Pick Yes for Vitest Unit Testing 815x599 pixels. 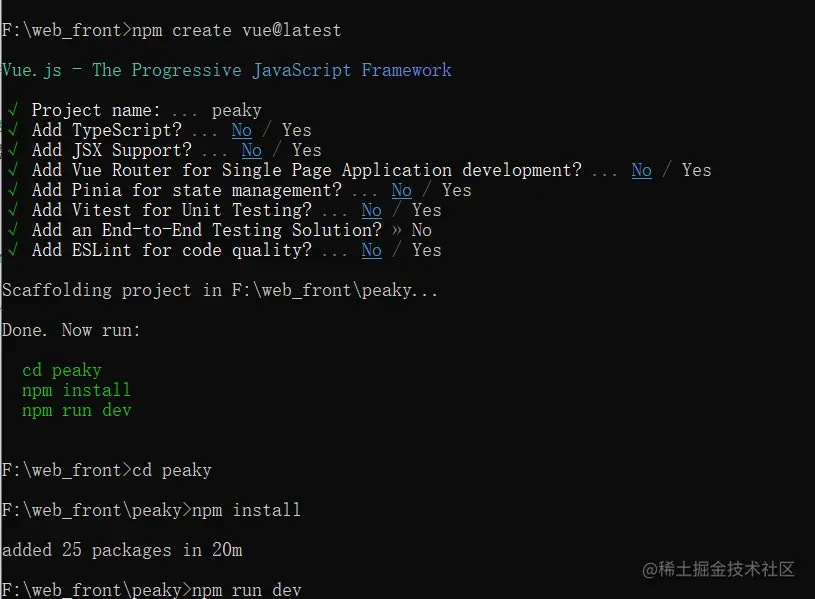tap(427, 210)
